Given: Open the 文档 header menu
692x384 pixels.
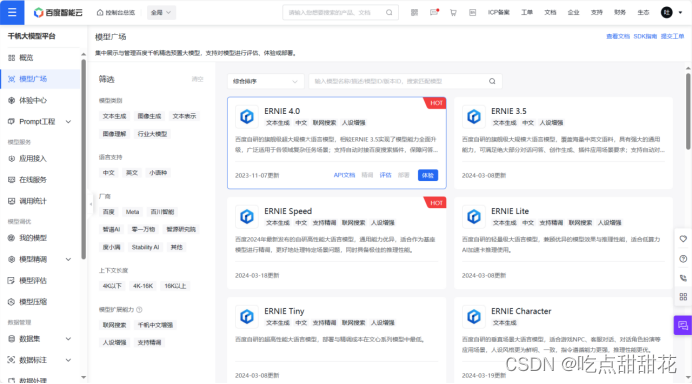Looking at the screenshot, I should click(x=550, y=12).
